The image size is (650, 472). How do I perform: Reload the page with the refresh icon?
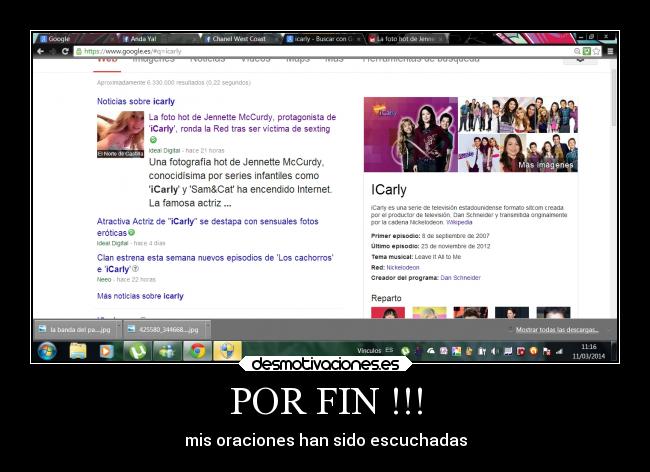[x=65, y=51]
